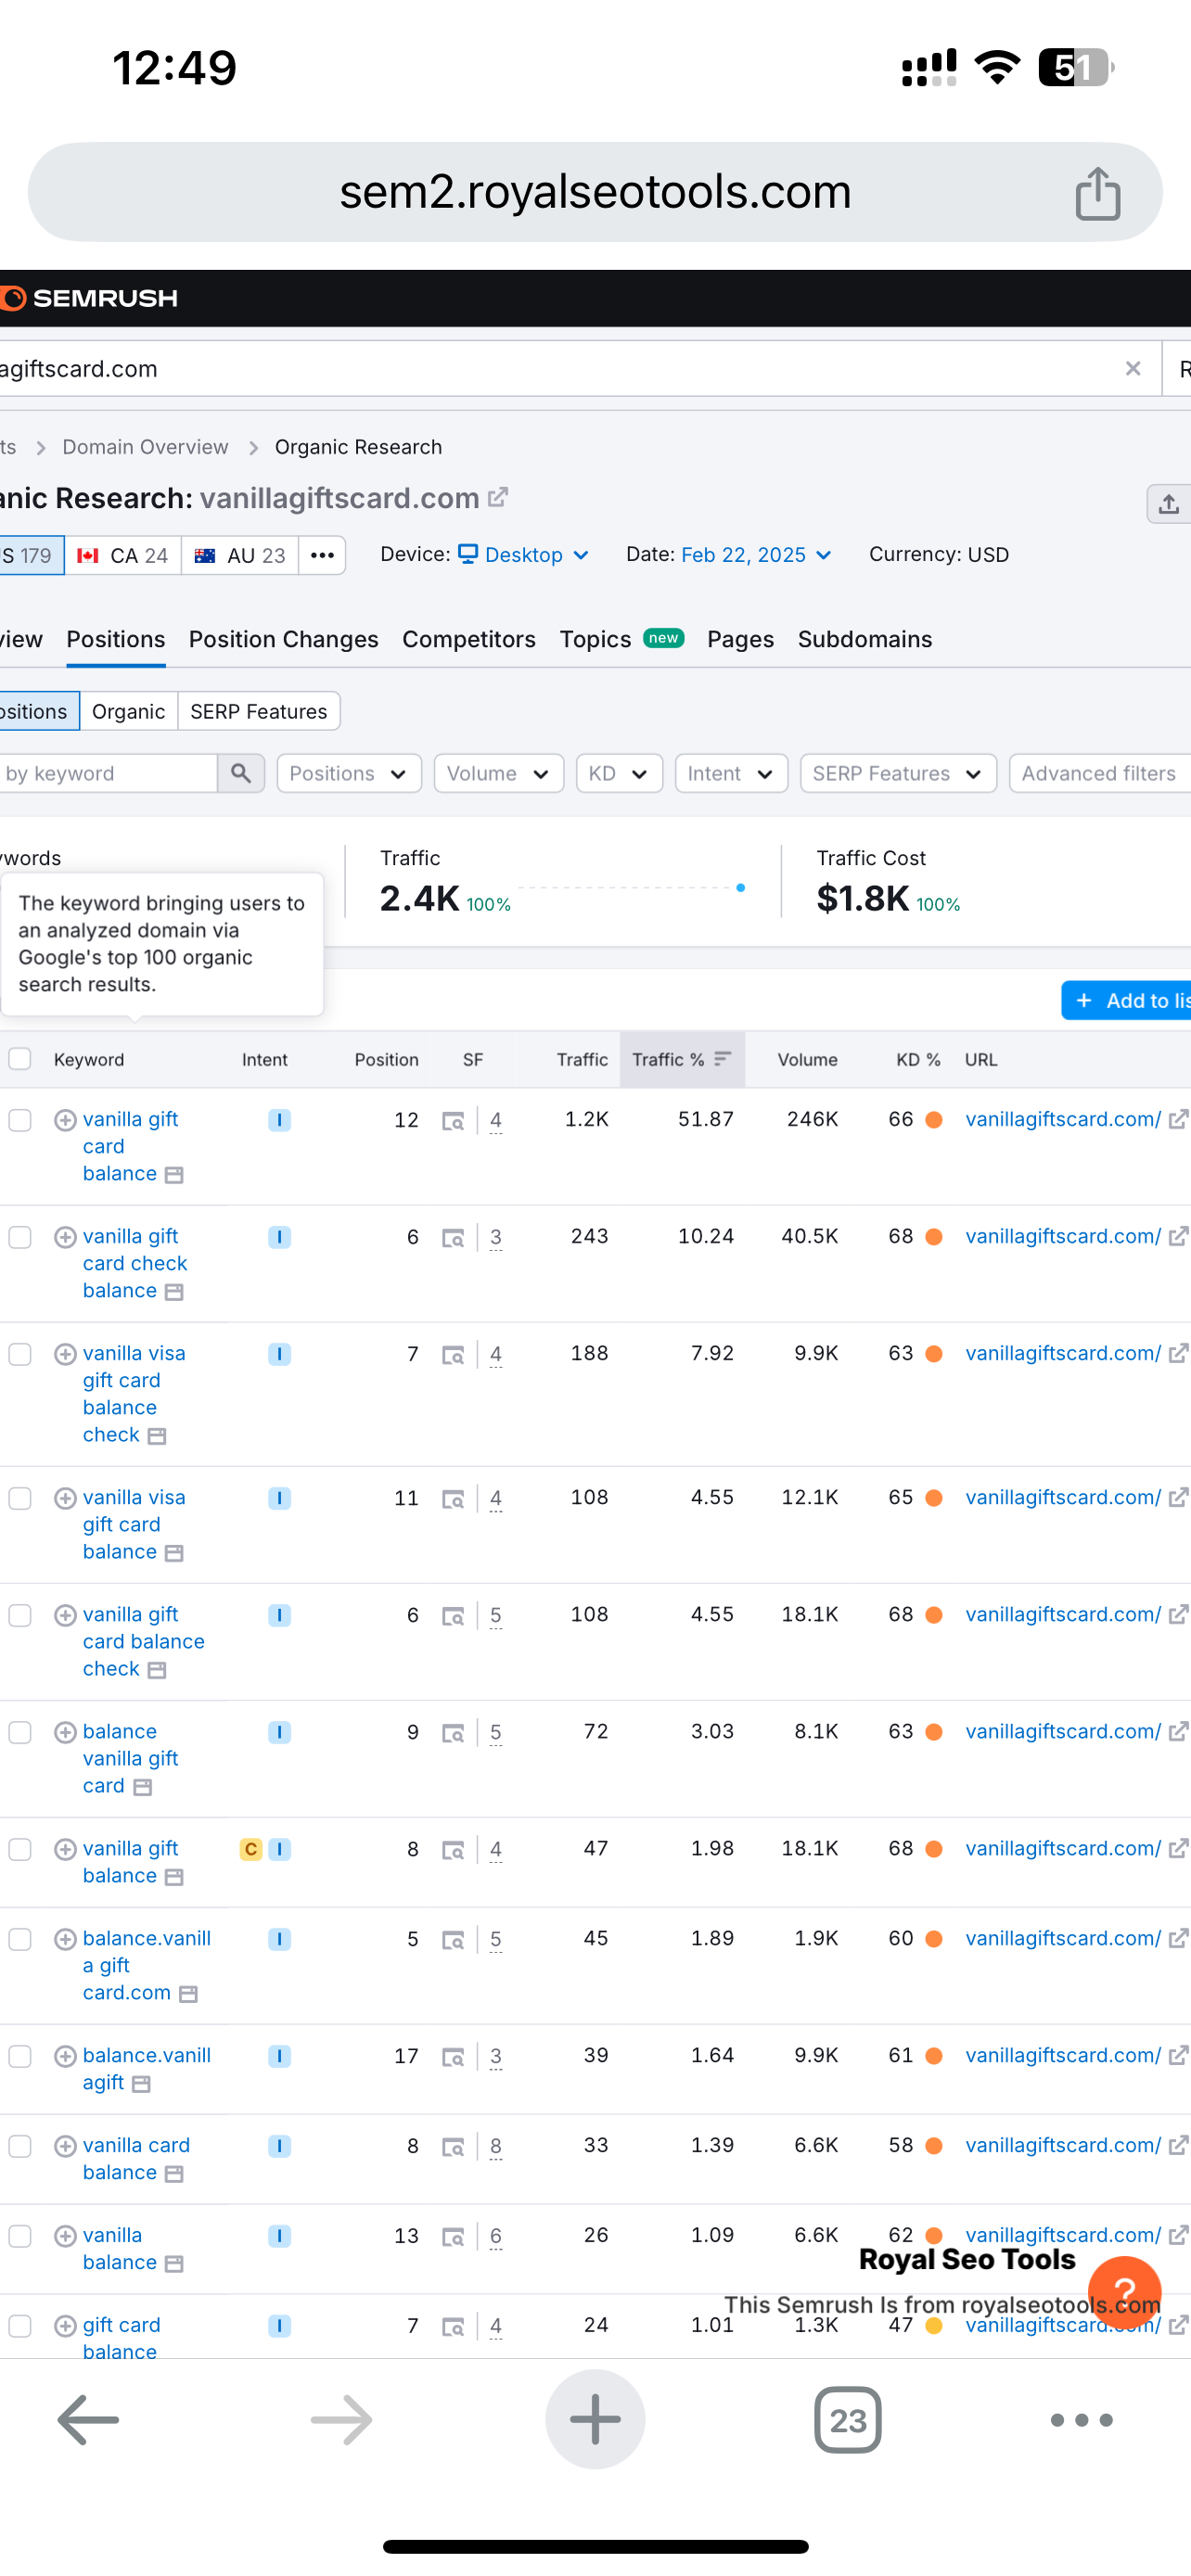Open the SERP Features filter dropdown
This screenshot has height=2576, width=1191.
[x=898, y=773]
